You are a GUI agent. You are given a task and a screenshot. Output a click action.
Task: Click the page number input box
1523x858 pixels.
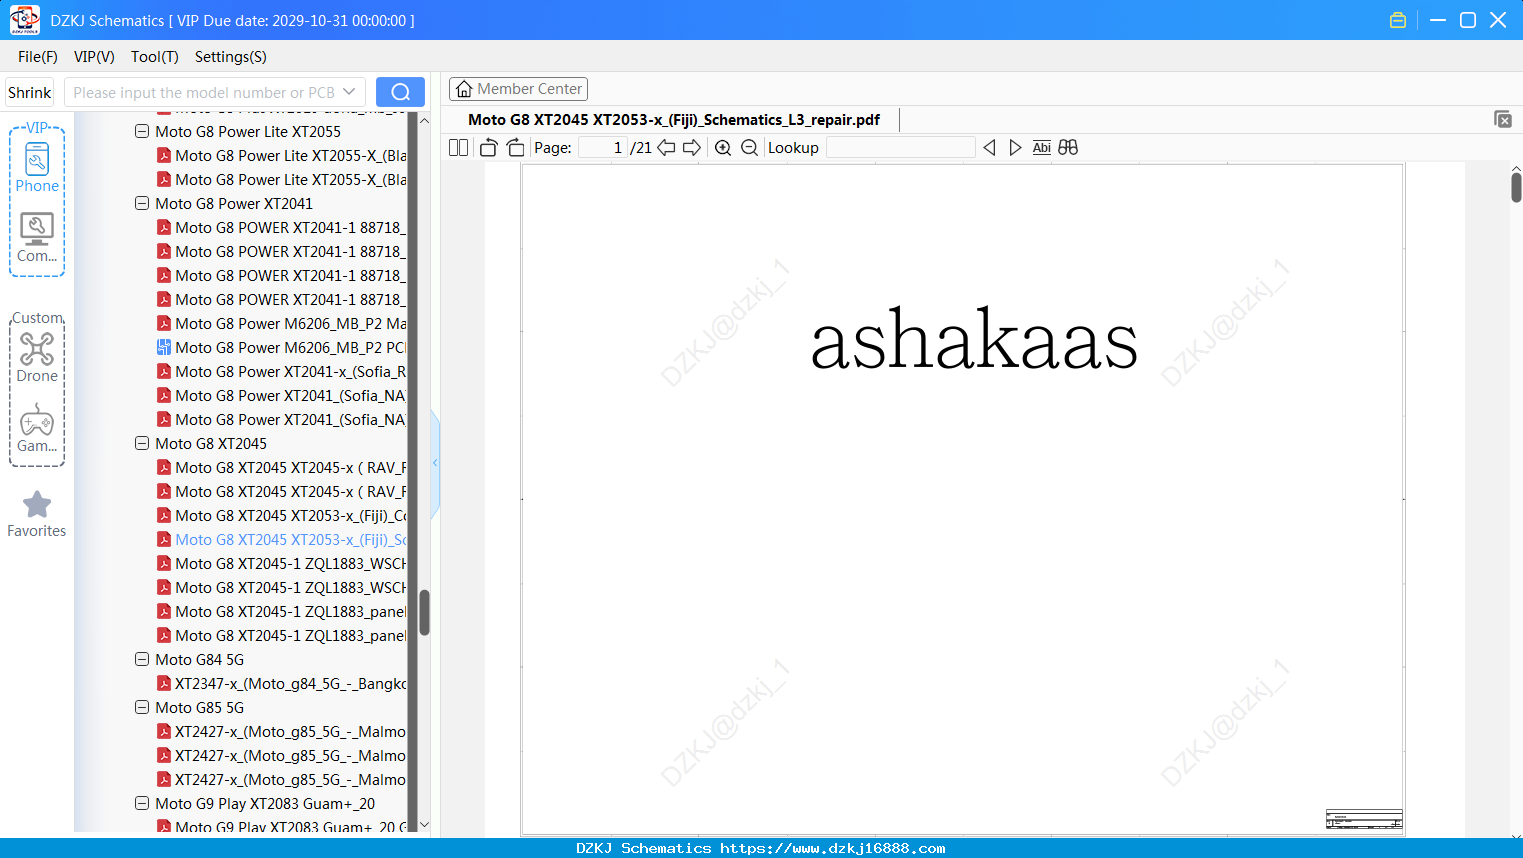pyautogui.click(x=602, y=148)
